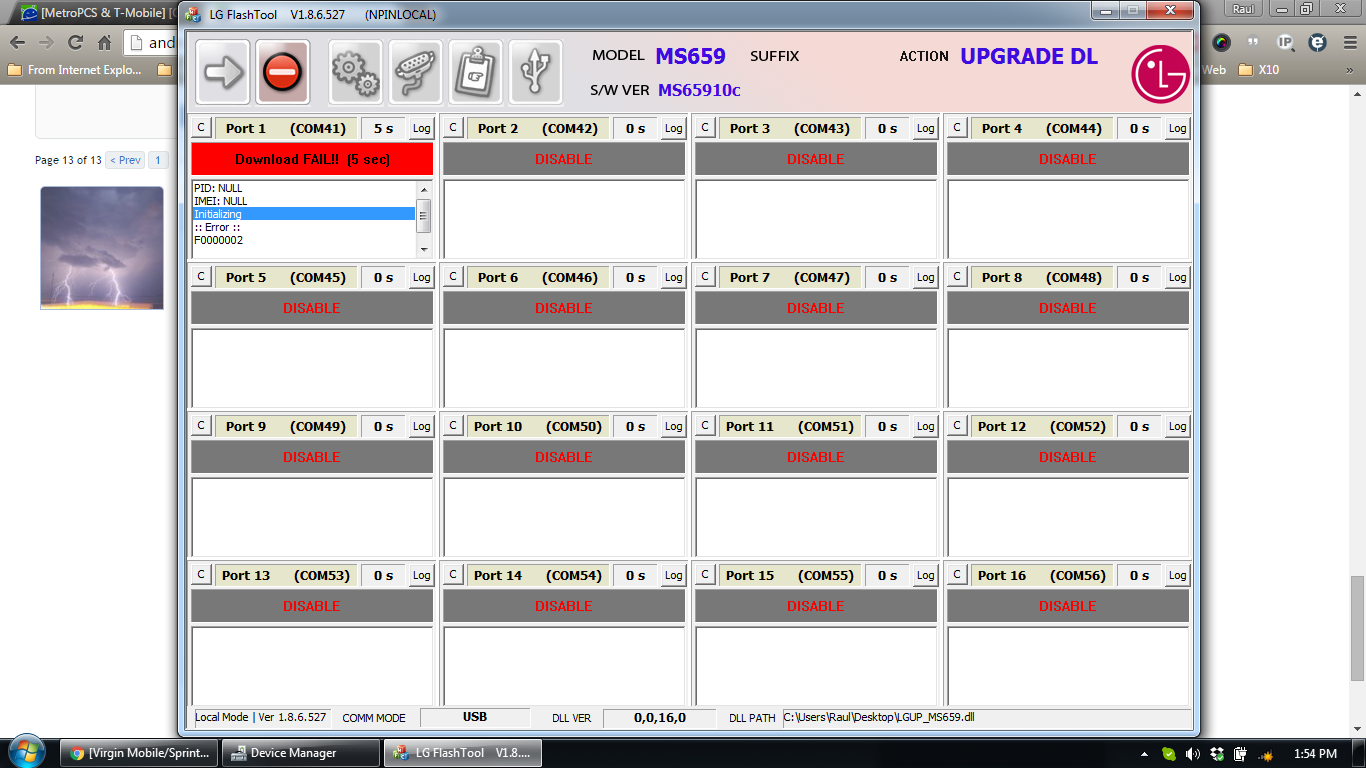Image resolution: width=1366 pixels, height=768 pixels.
Task: Click the C button for Port 2
Action: pos(453,128)
